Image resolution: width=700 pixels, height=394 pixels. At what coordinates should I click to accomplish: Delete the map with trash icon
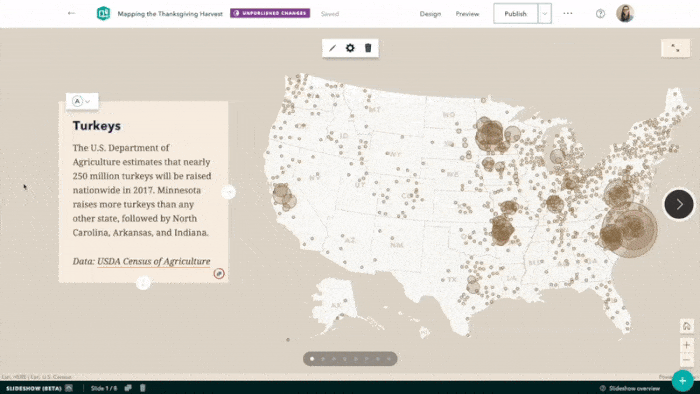[x=368, y=48]
